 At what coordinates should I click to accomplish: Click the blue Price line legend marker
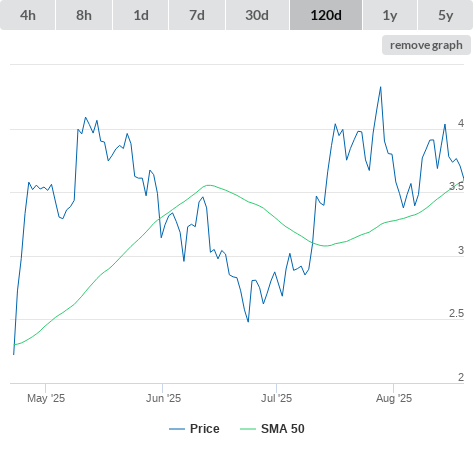point(177,429)
